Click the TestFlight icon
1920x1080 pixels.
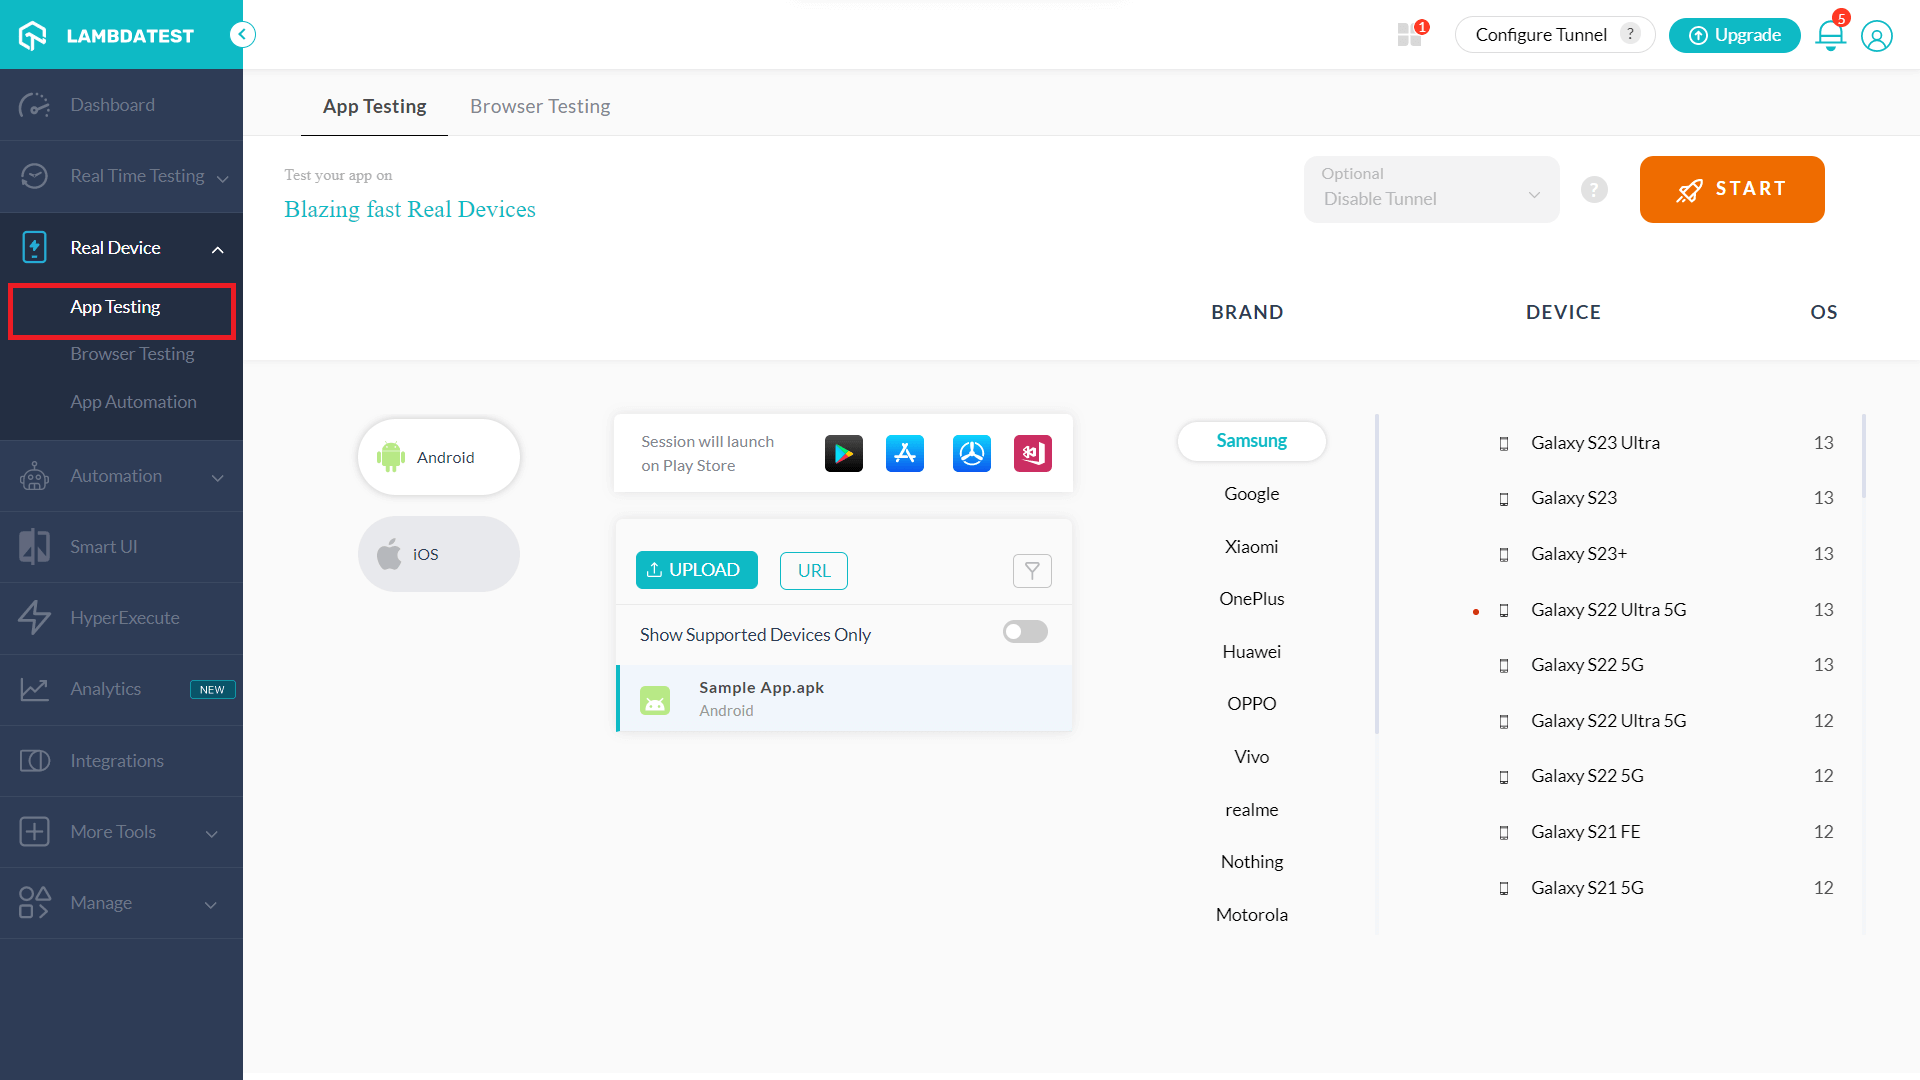point(971,454)
